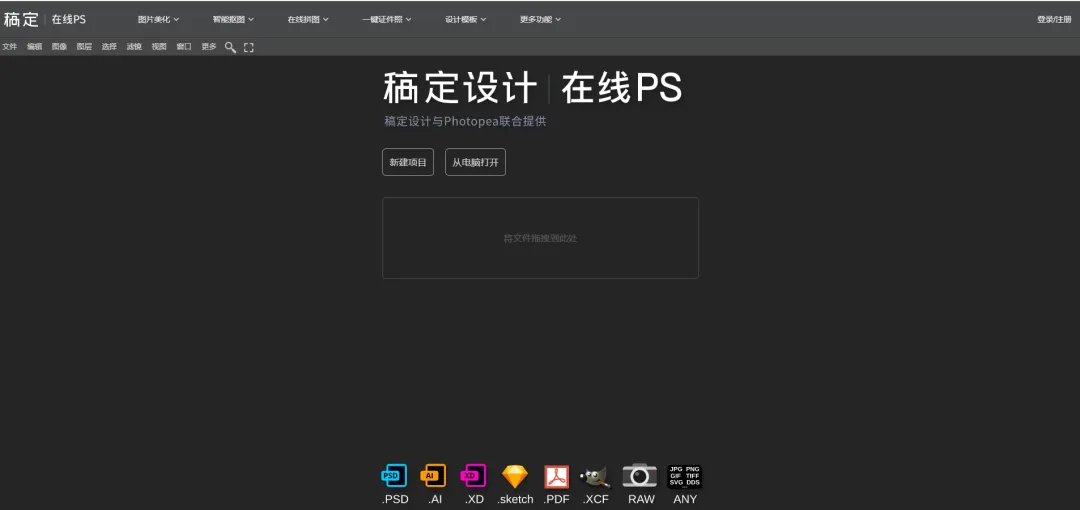
Task: Click the 登录/注册 link
Action: 1055,19
